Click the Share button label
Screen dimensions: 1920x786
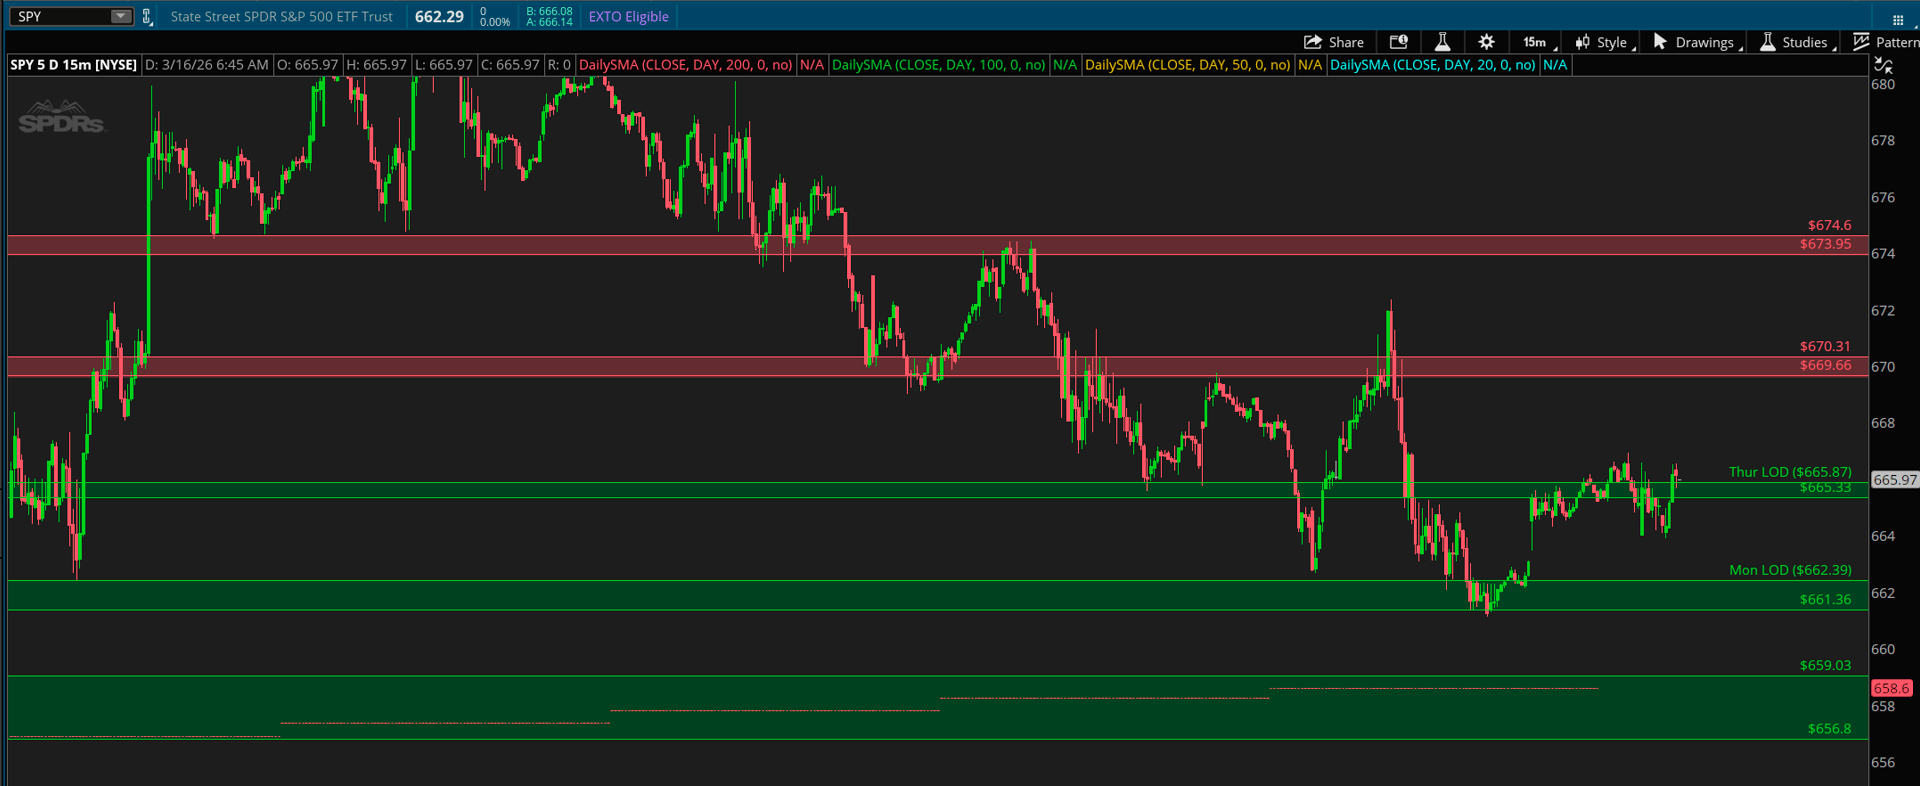(1346, 42)
